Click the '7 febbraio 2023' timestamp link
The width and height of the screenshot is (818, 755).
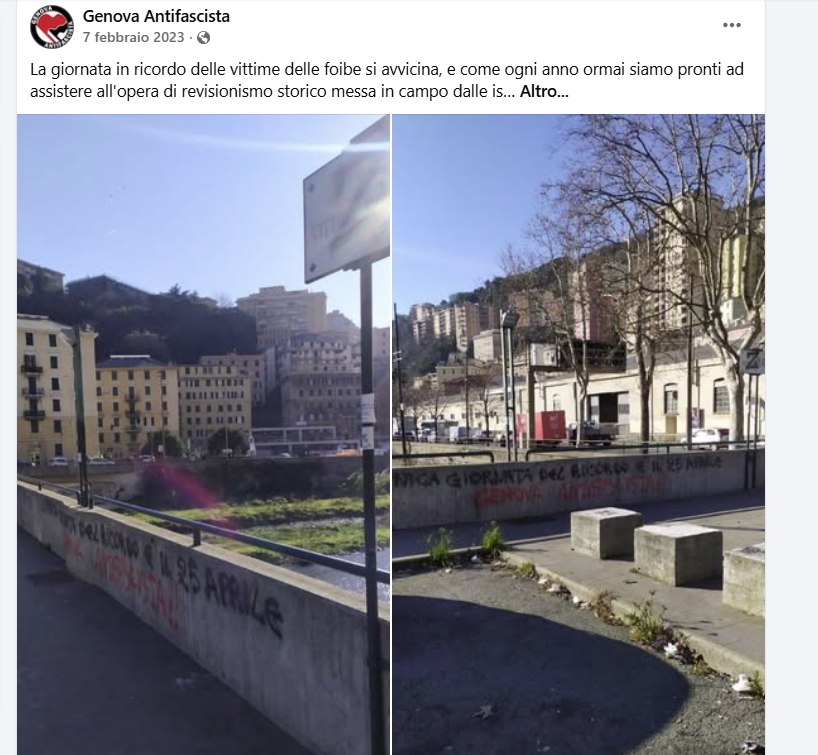tap(134, 38)
